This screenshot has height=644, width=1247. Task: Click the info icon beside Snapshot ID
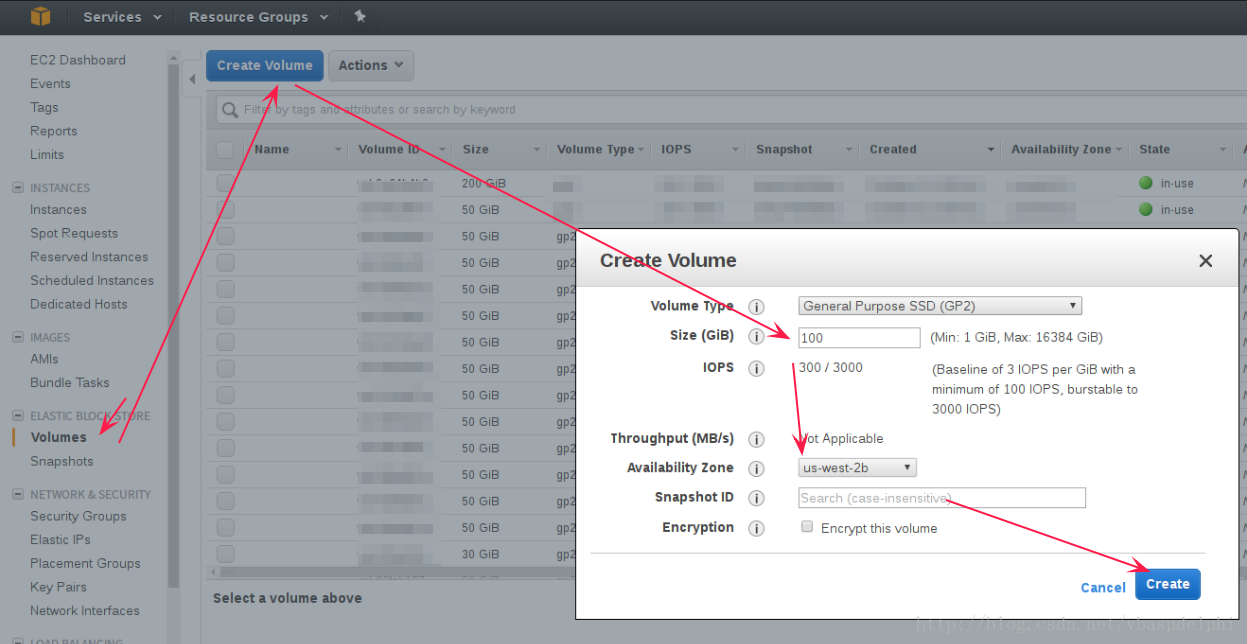(x=757, y=498)
